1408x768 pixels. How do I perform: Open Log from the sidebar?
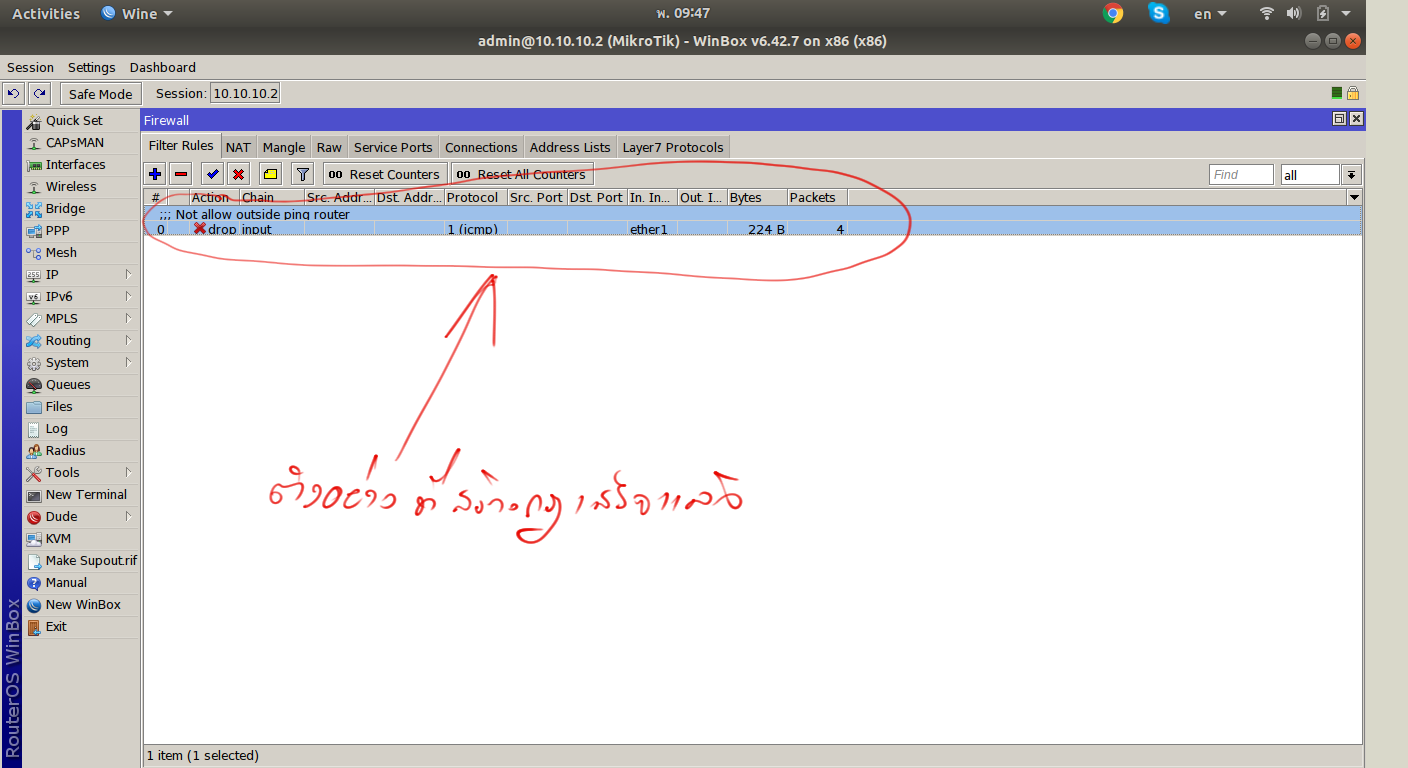[x=82, y=428]
